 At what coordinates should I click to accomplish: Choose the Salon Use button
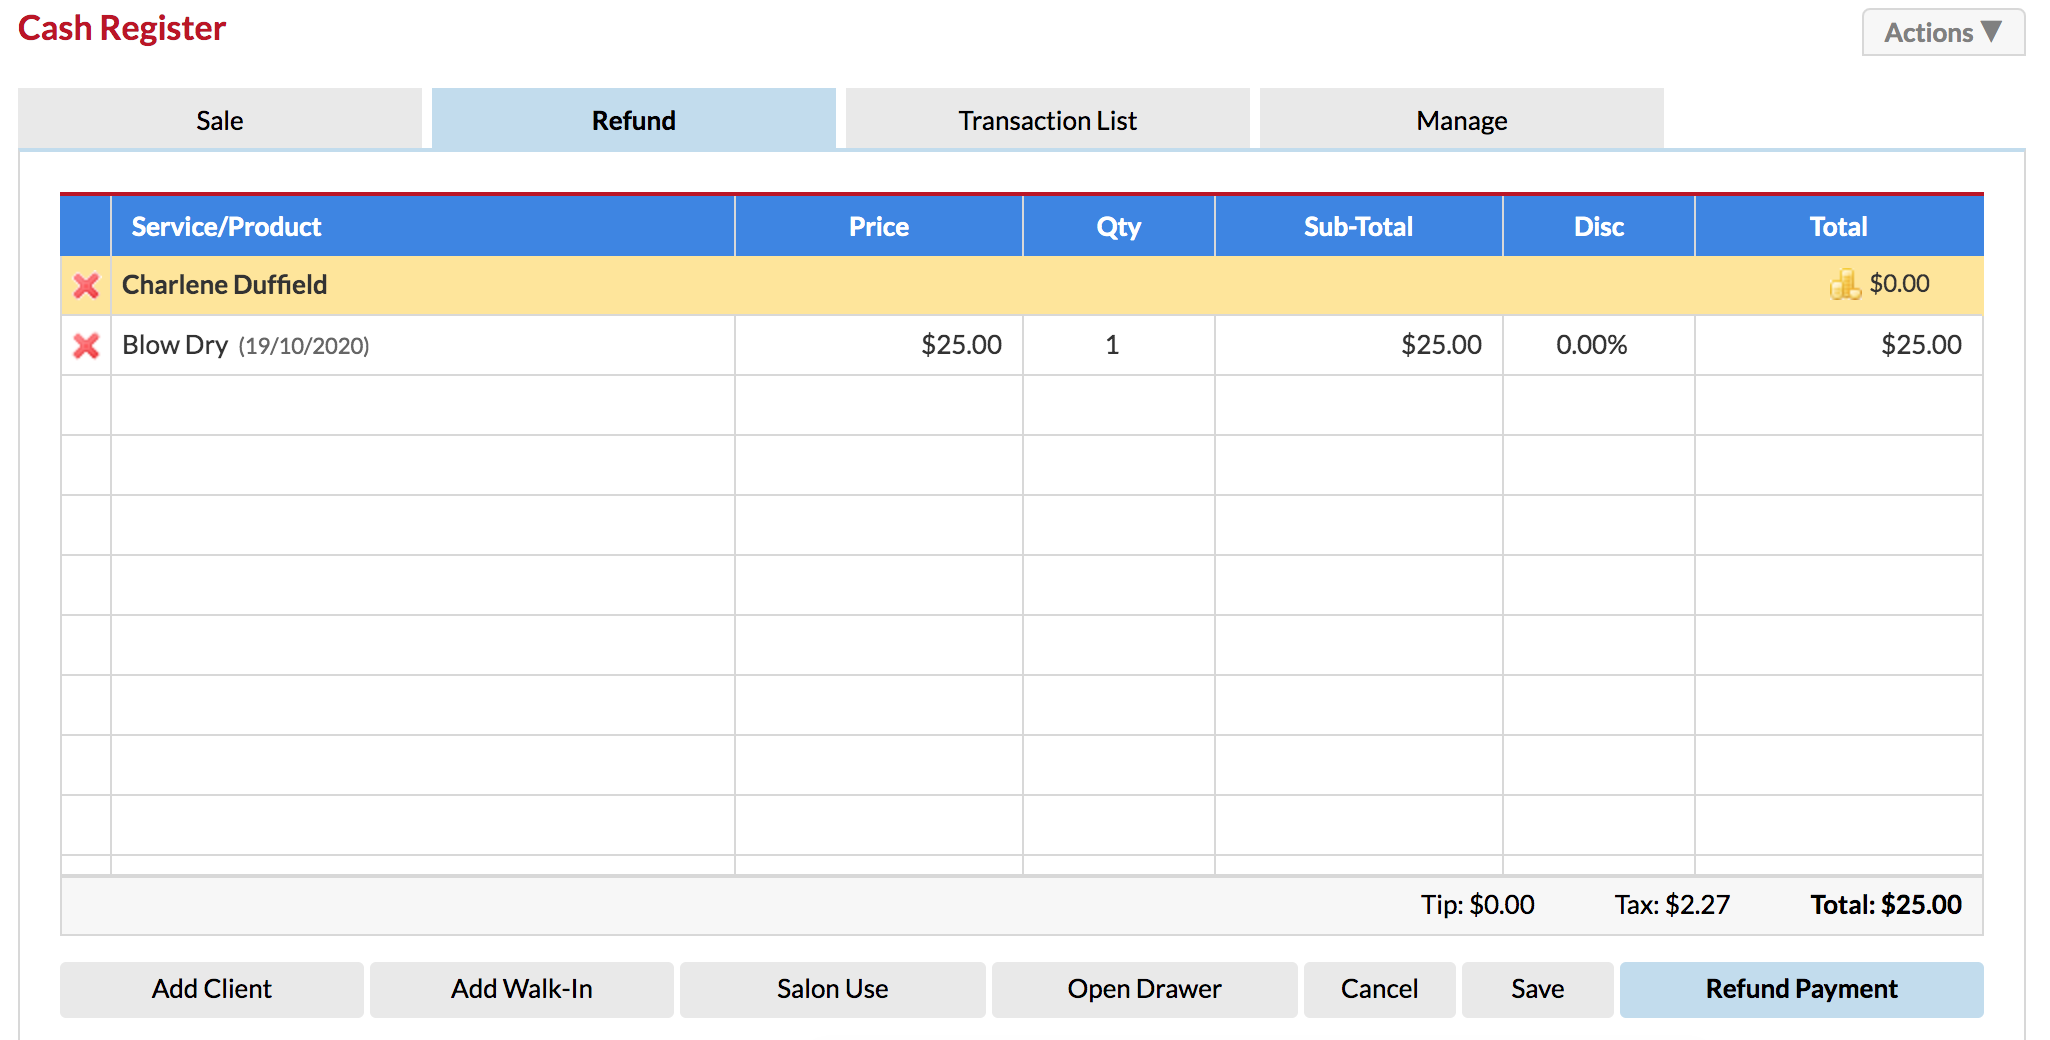[x=833, y=989]
